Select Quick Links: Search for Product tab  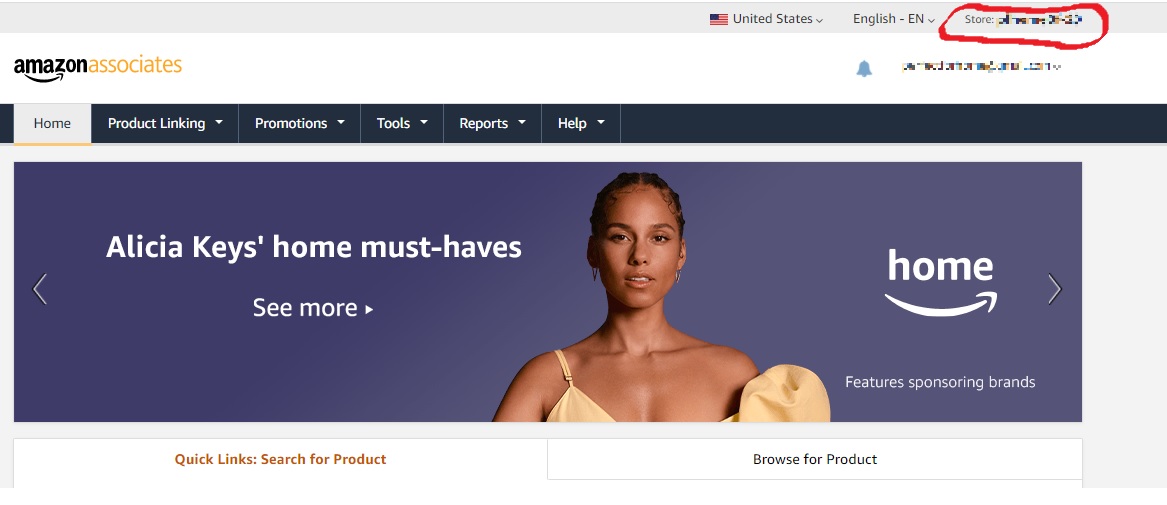click(x=281, y=459)
